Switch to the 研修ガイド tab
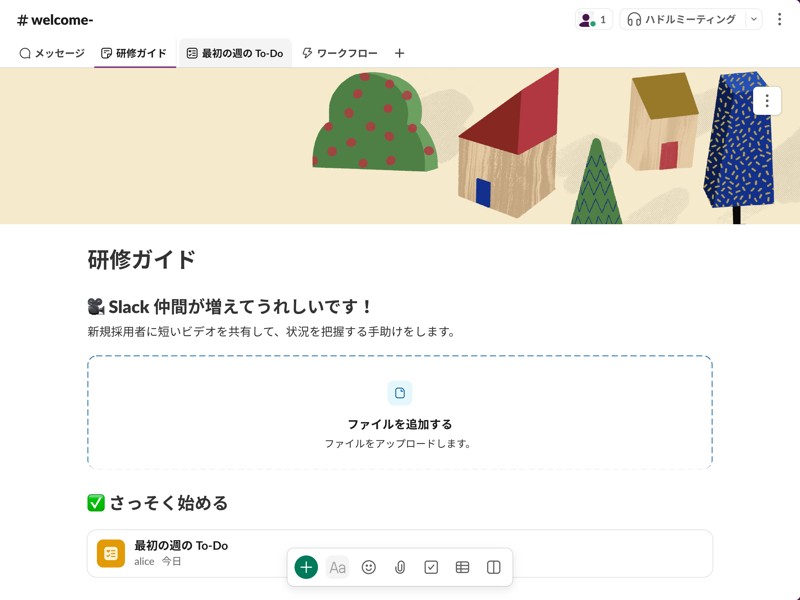The image size is (800, 600). tap(134, 53)
